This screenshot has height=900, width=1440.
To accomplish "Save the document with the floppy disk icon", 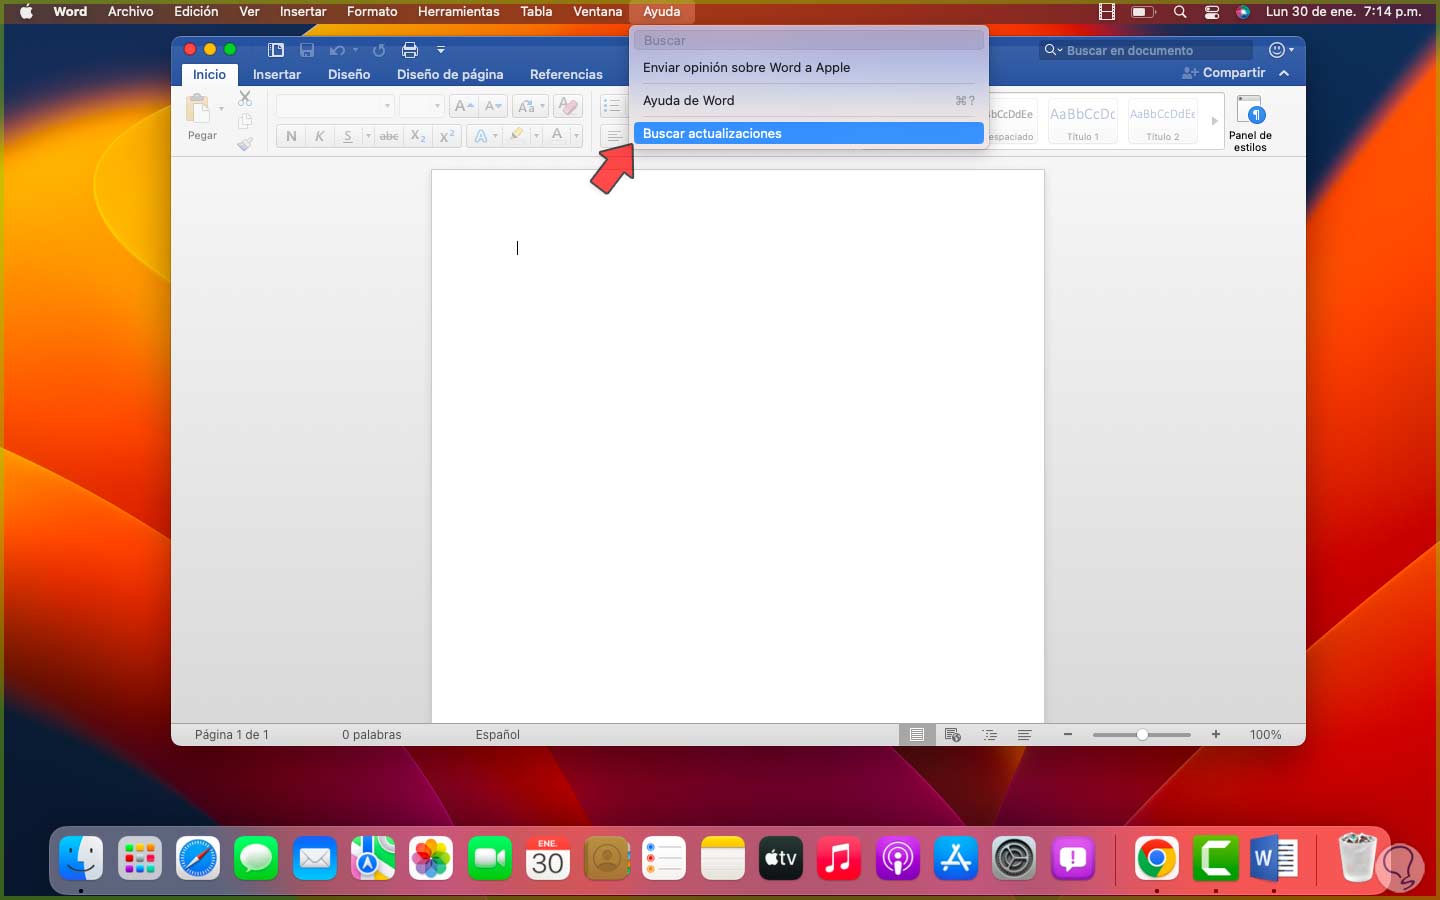I will tap(307, 50).
